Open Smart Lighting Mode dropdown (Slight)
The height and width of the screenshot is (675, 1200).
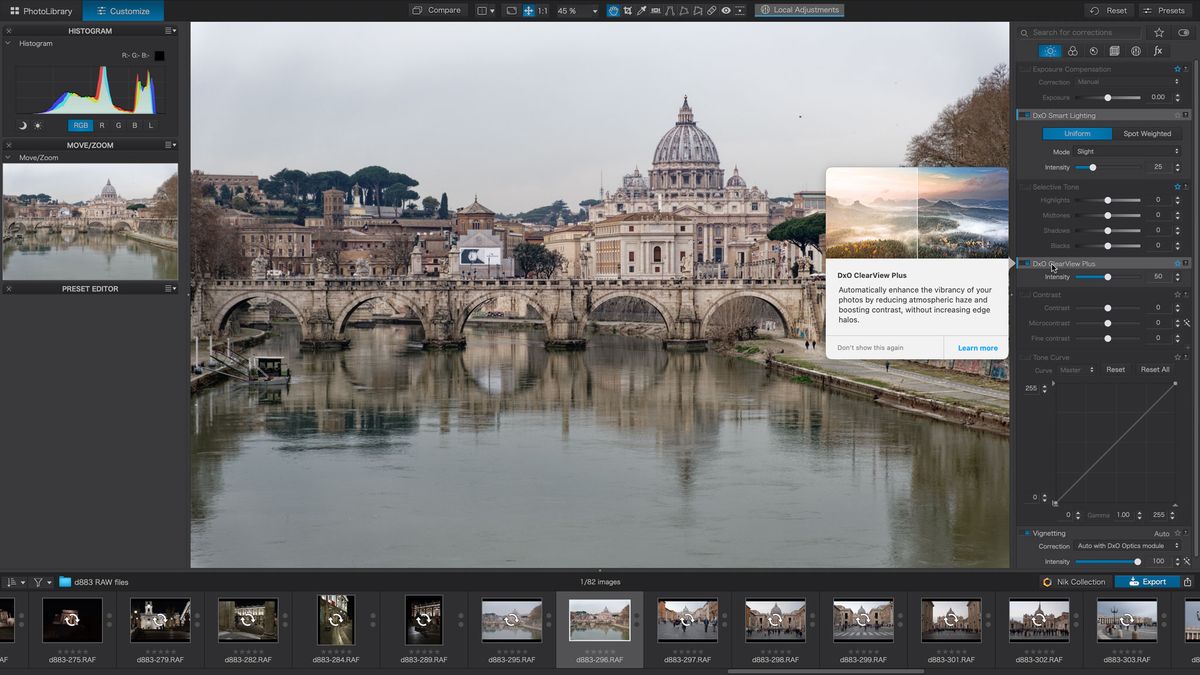(1127, 151)
